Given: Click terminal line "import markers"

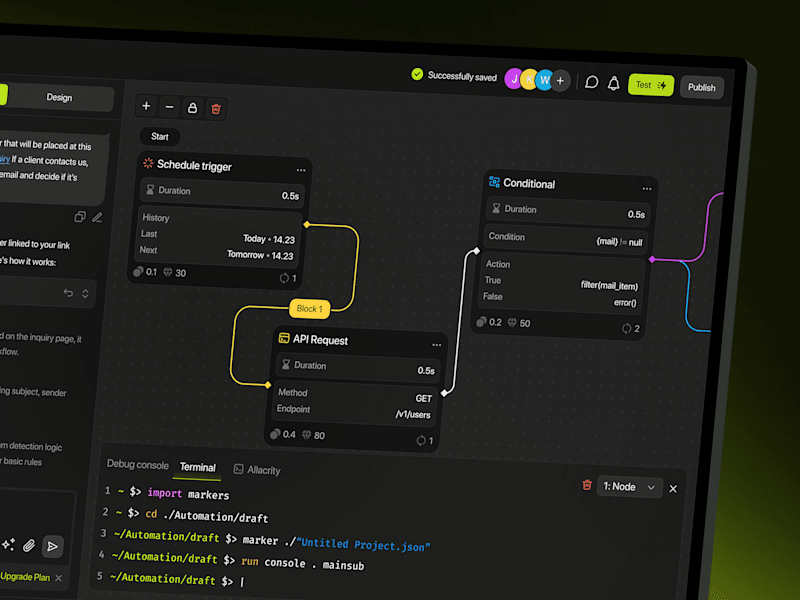Looking at the screenshot, I should pyautogui.click(x=188, y=493).
